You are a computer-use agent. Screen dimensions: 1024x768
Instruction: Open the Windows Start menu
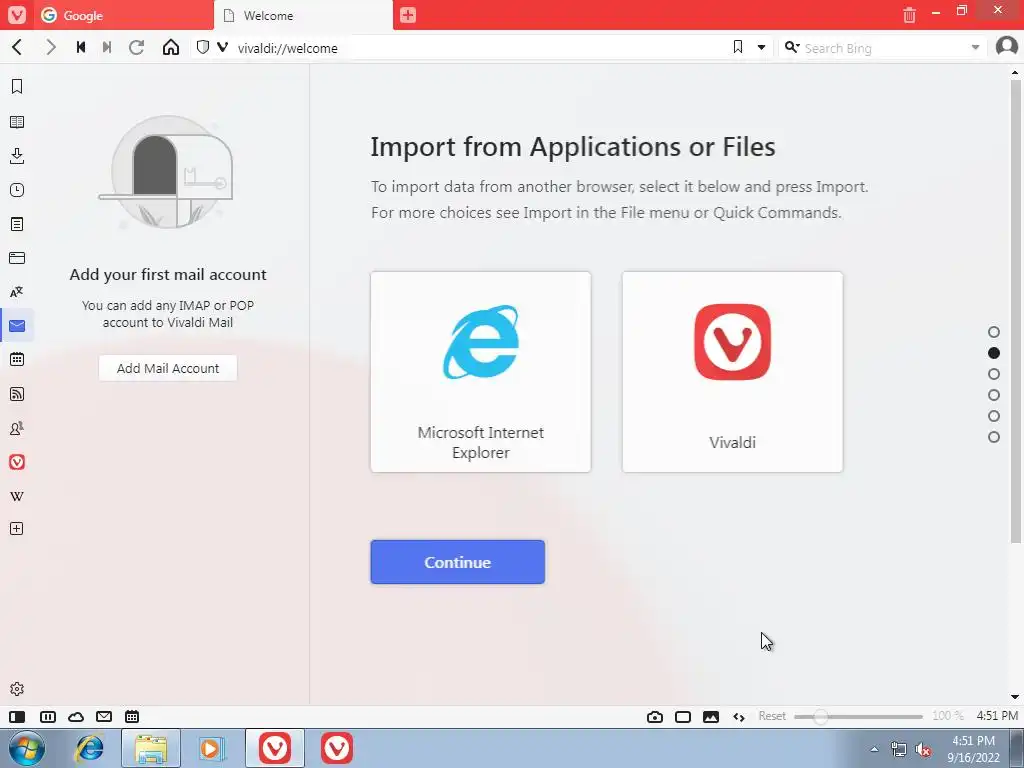(27, 748)
